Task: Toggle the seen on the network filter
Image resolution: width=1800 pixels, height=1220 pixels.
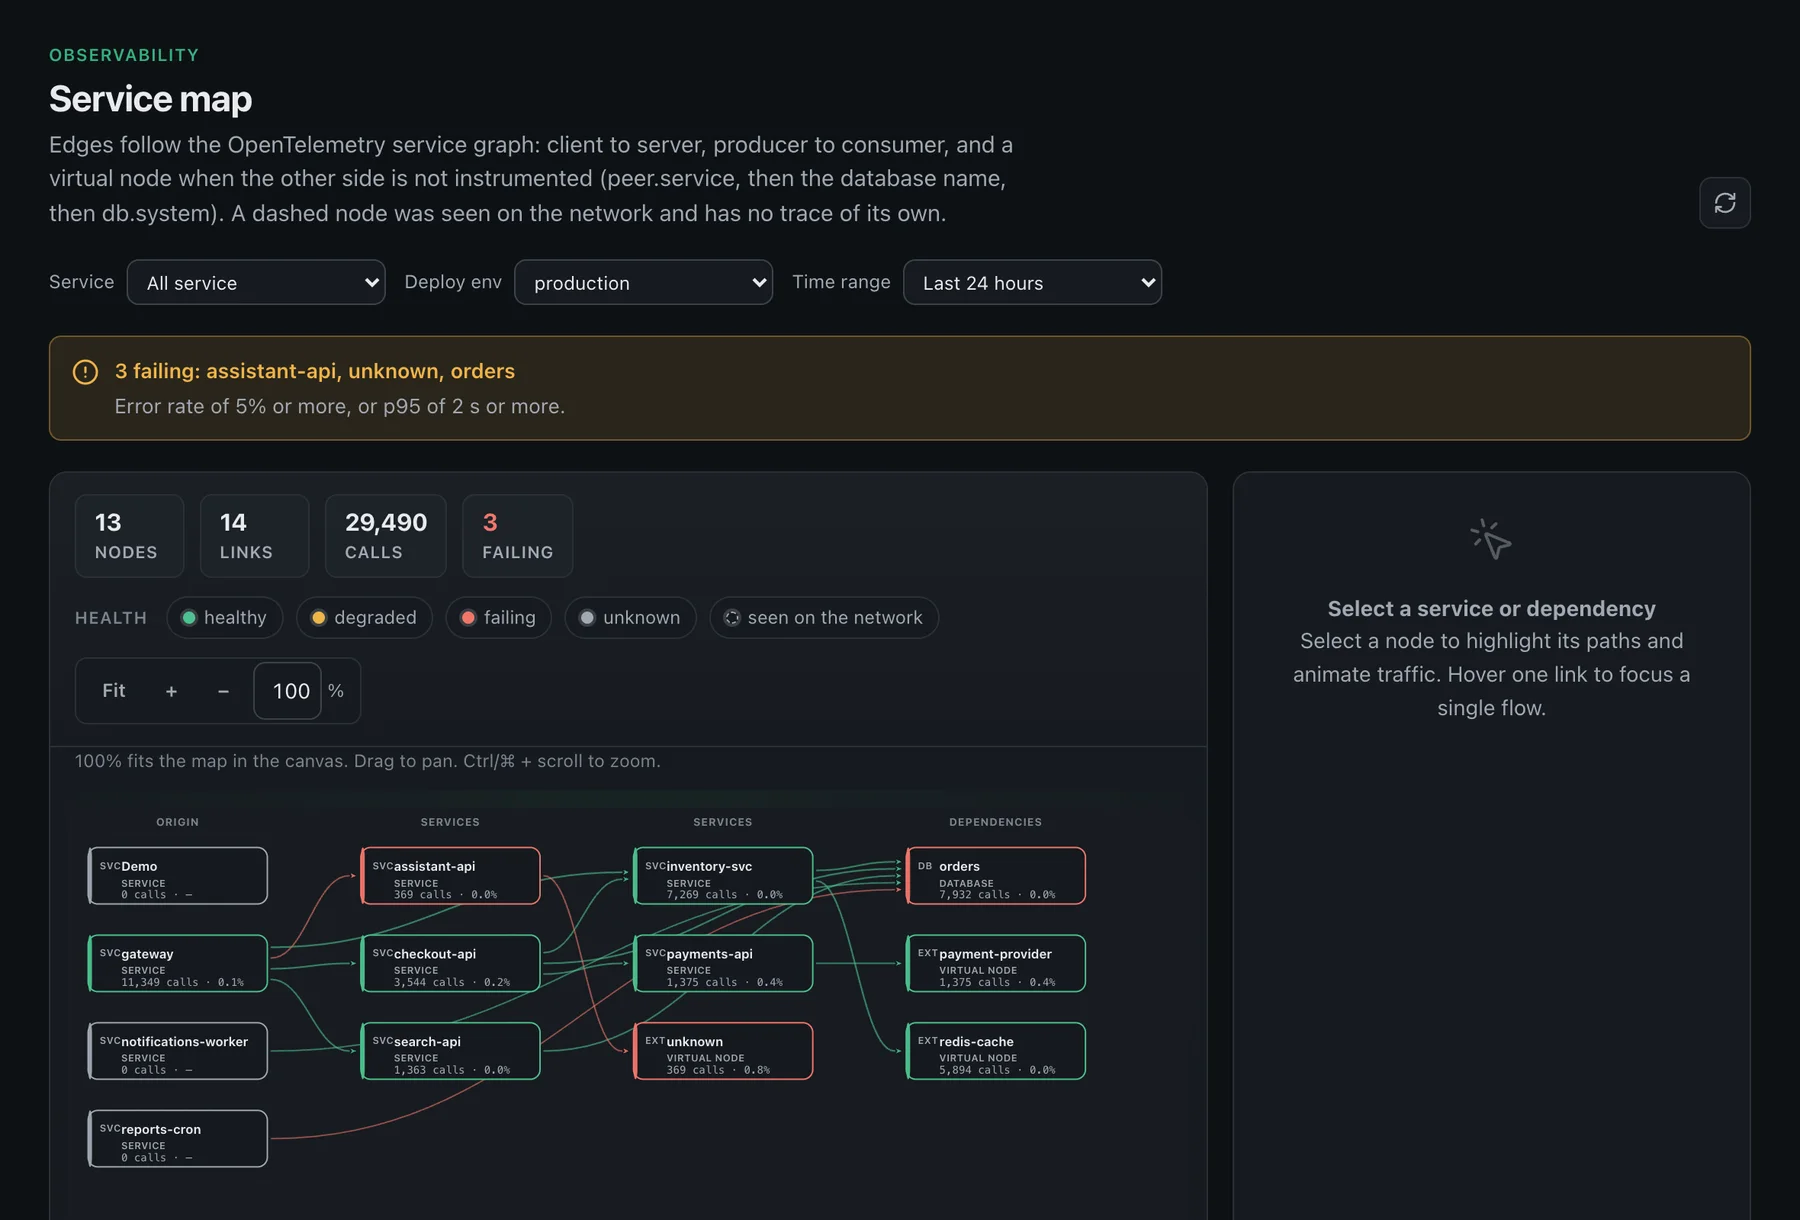Action: 824,618
